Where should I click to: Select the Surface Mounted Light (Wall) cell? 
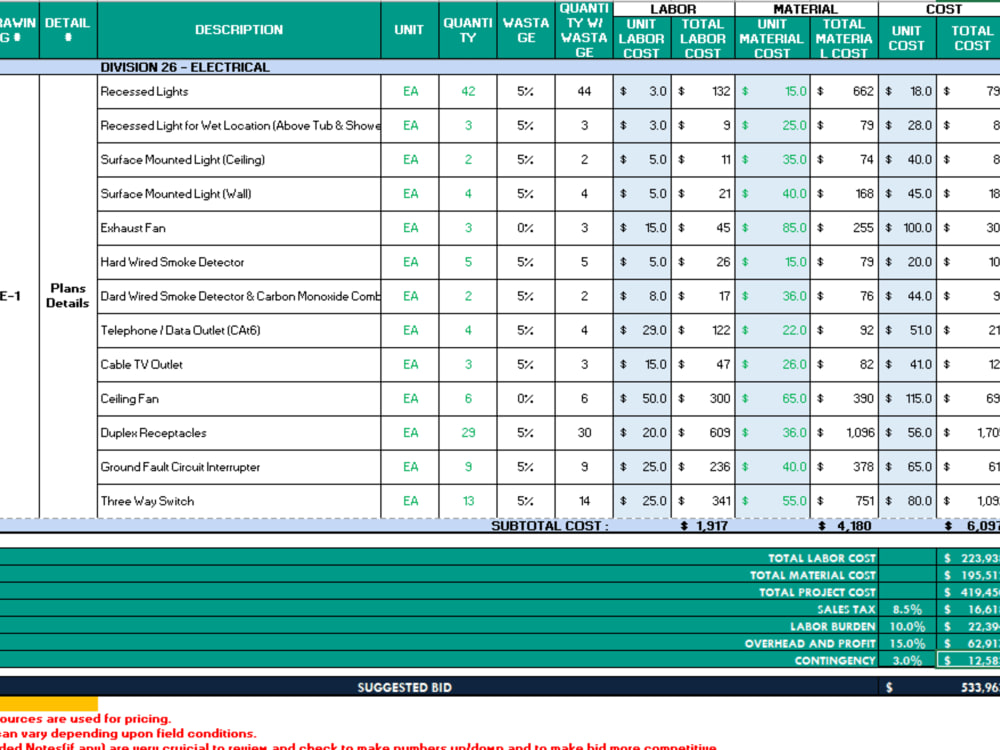point(239,194)
